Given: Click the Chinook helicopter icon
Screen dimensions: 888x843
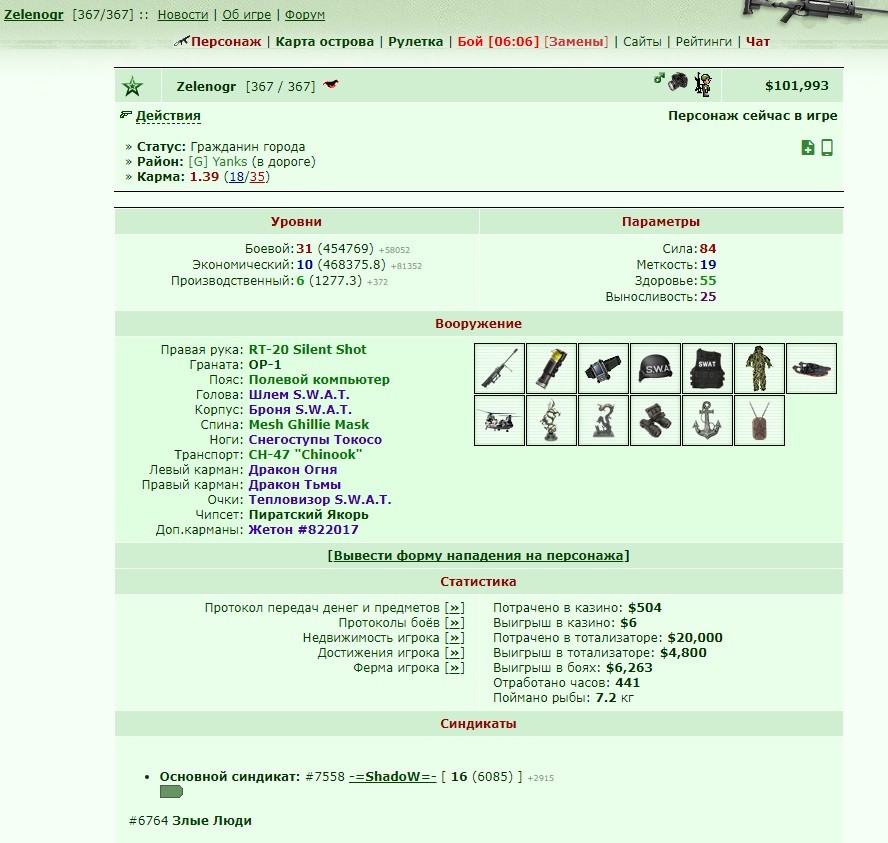Looking at the screenshot, I should pos(500,421).
